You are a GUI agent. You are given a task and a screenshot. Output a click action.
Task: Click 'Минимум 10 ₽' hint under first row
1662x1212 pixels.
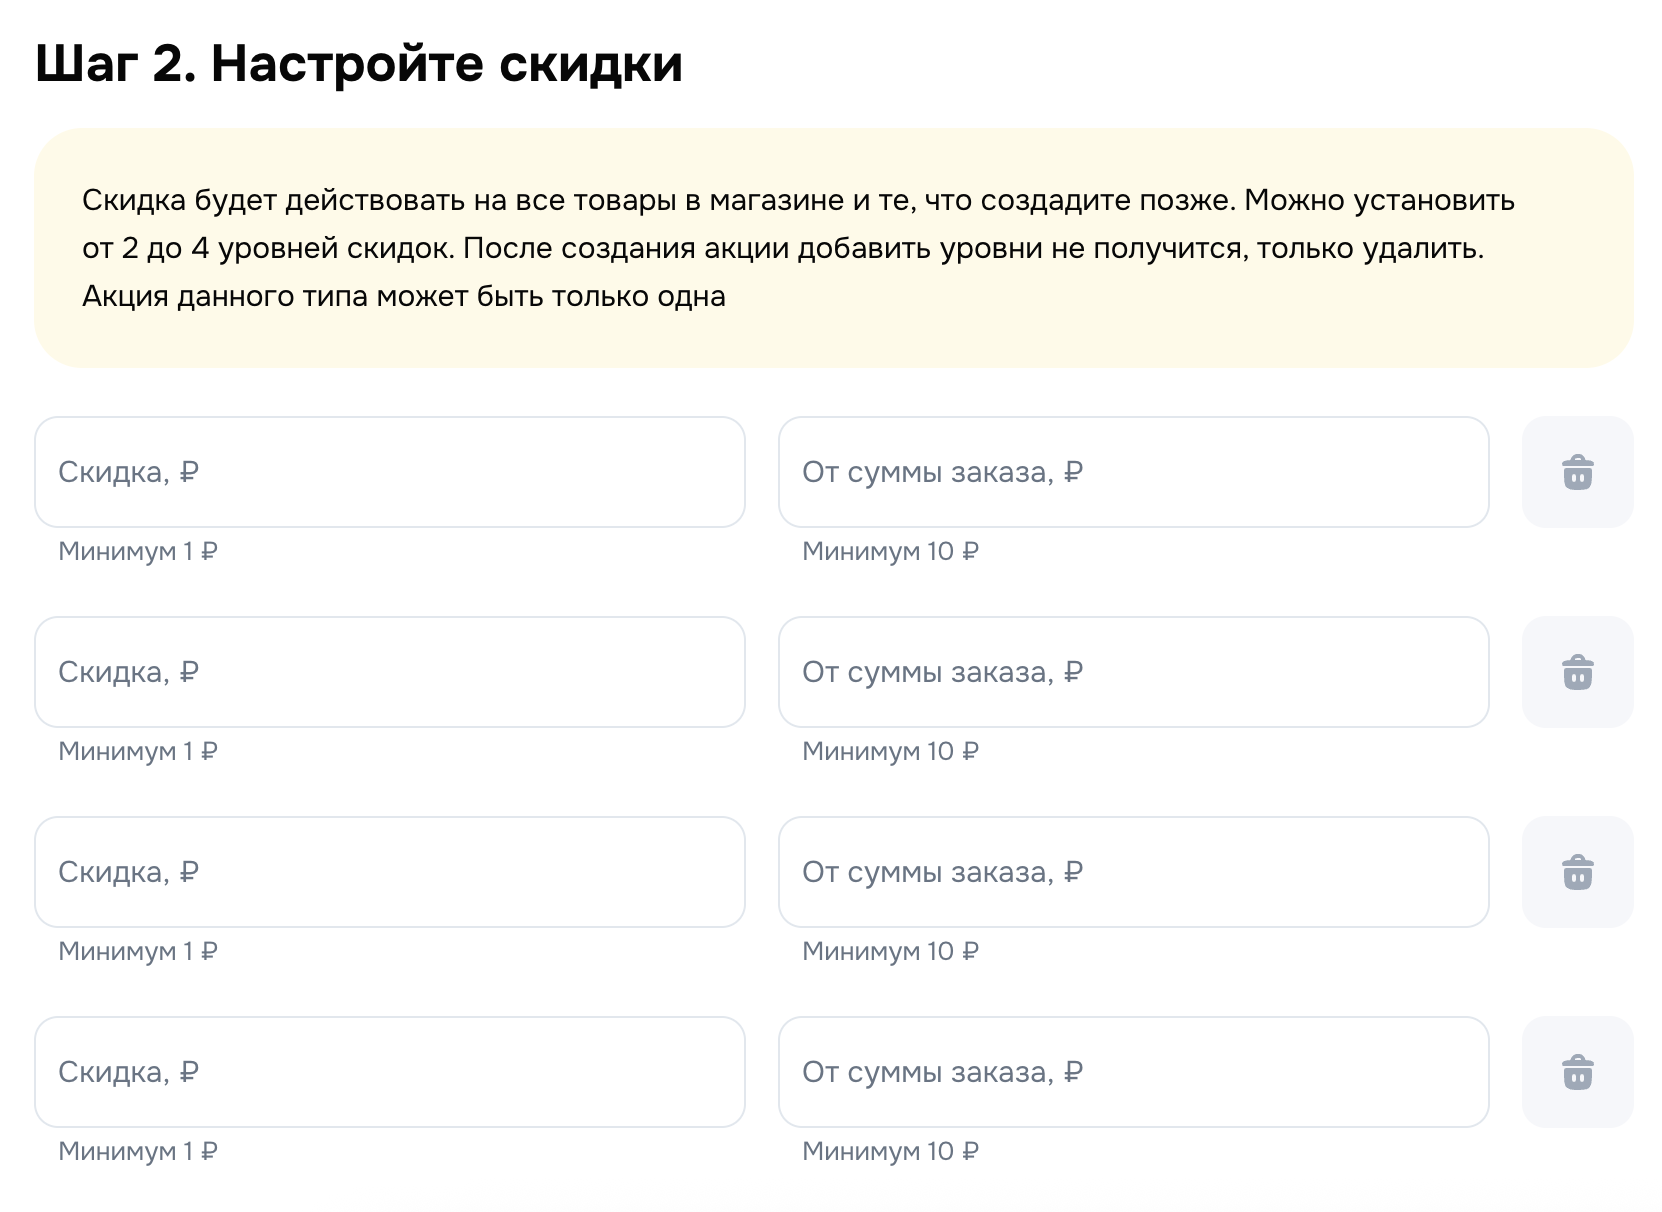pos(890,551)
